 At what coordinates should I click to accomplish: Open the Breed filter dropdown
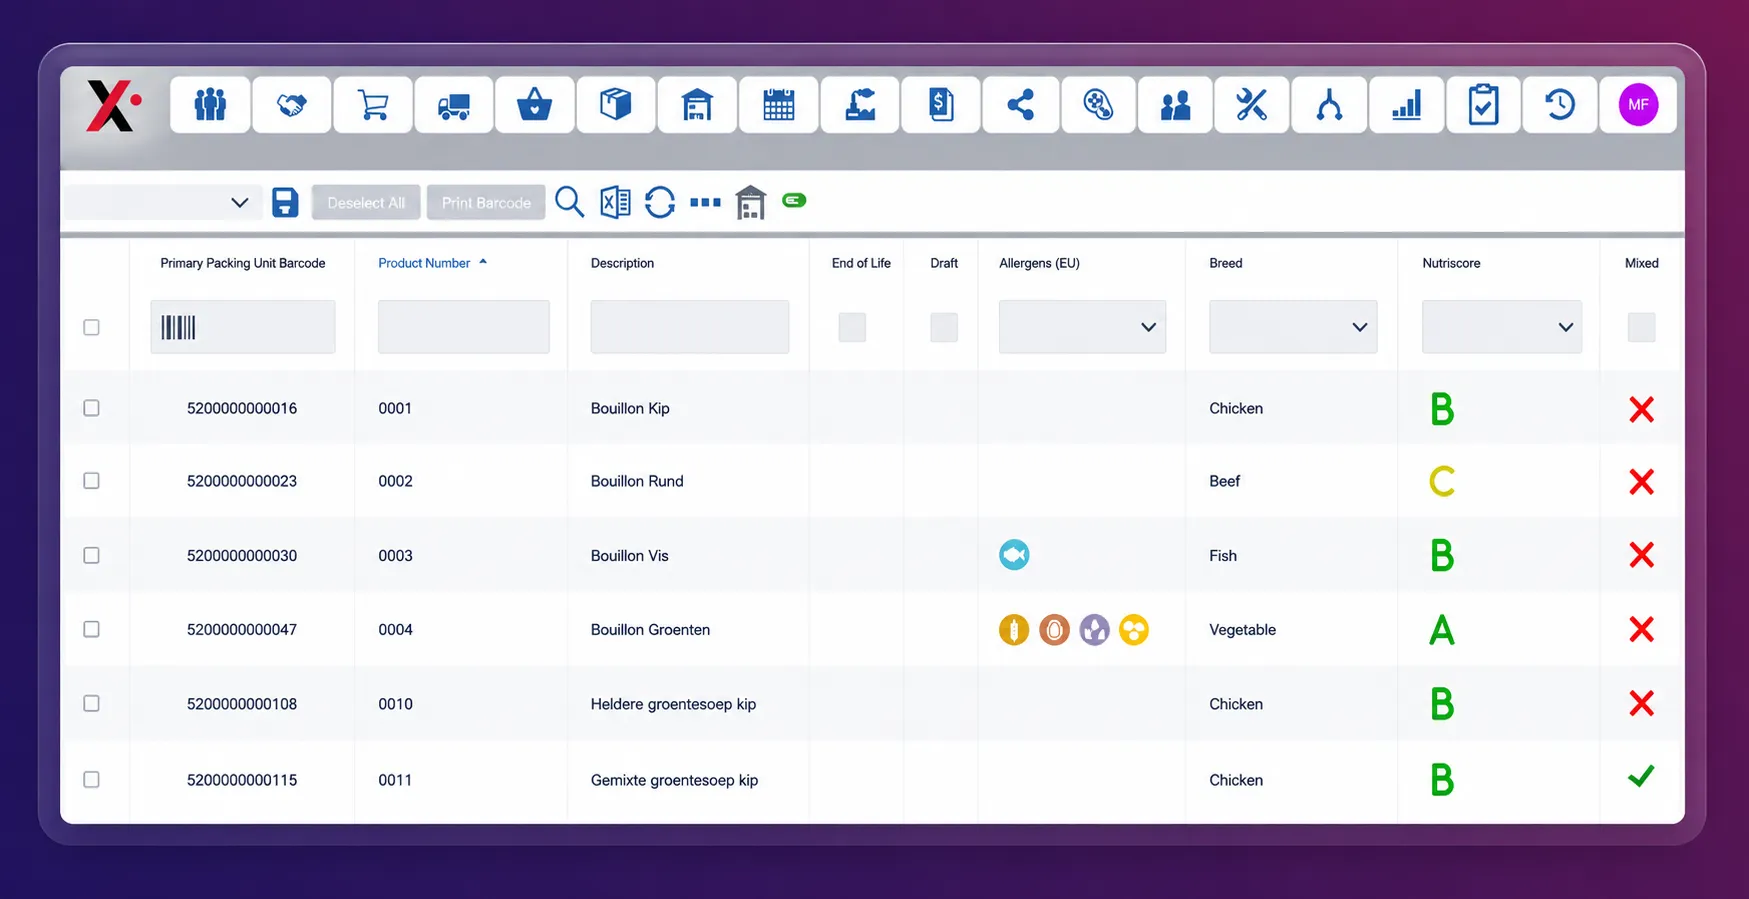point(1293,327)
